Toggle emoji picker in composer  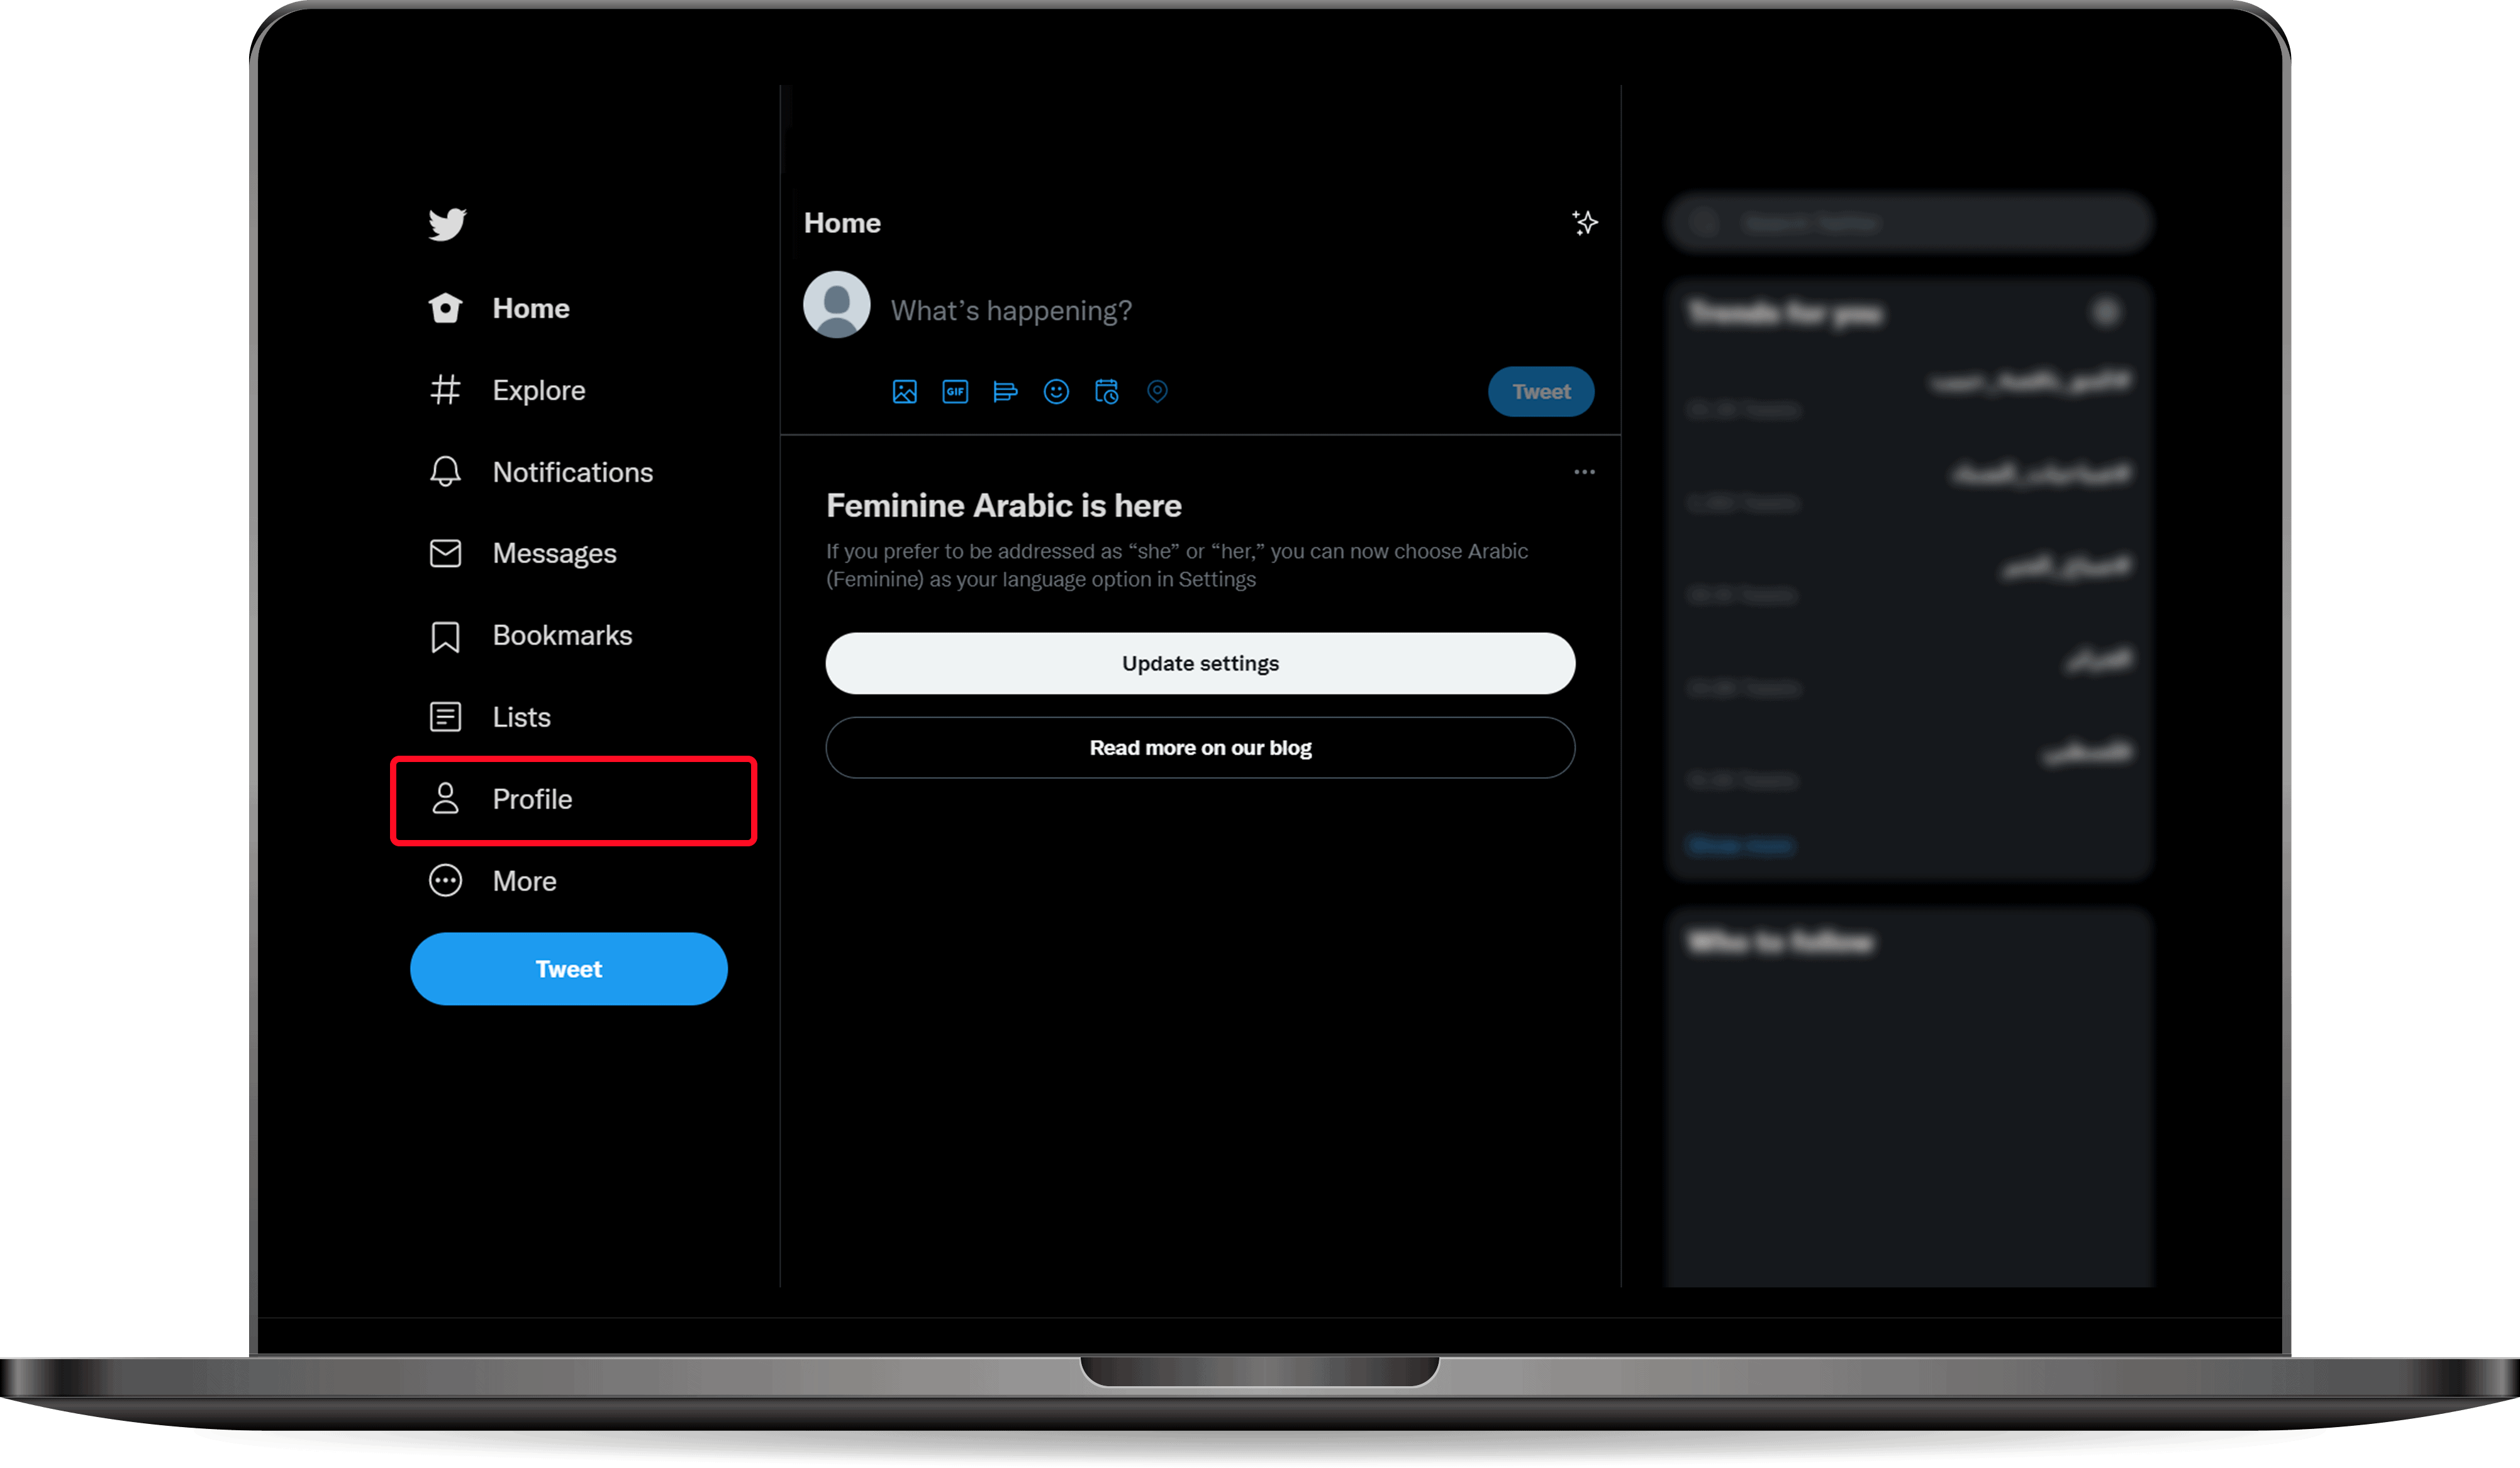1058,391
